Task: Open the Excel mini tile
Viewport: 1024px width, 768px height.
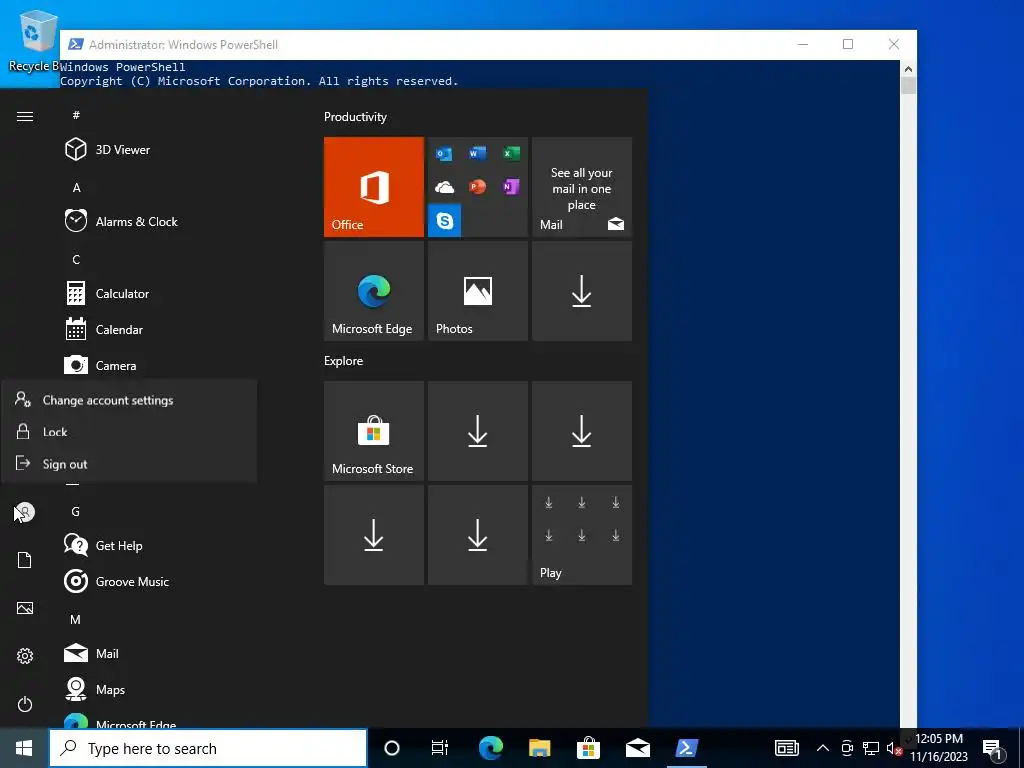Action: 511,154
